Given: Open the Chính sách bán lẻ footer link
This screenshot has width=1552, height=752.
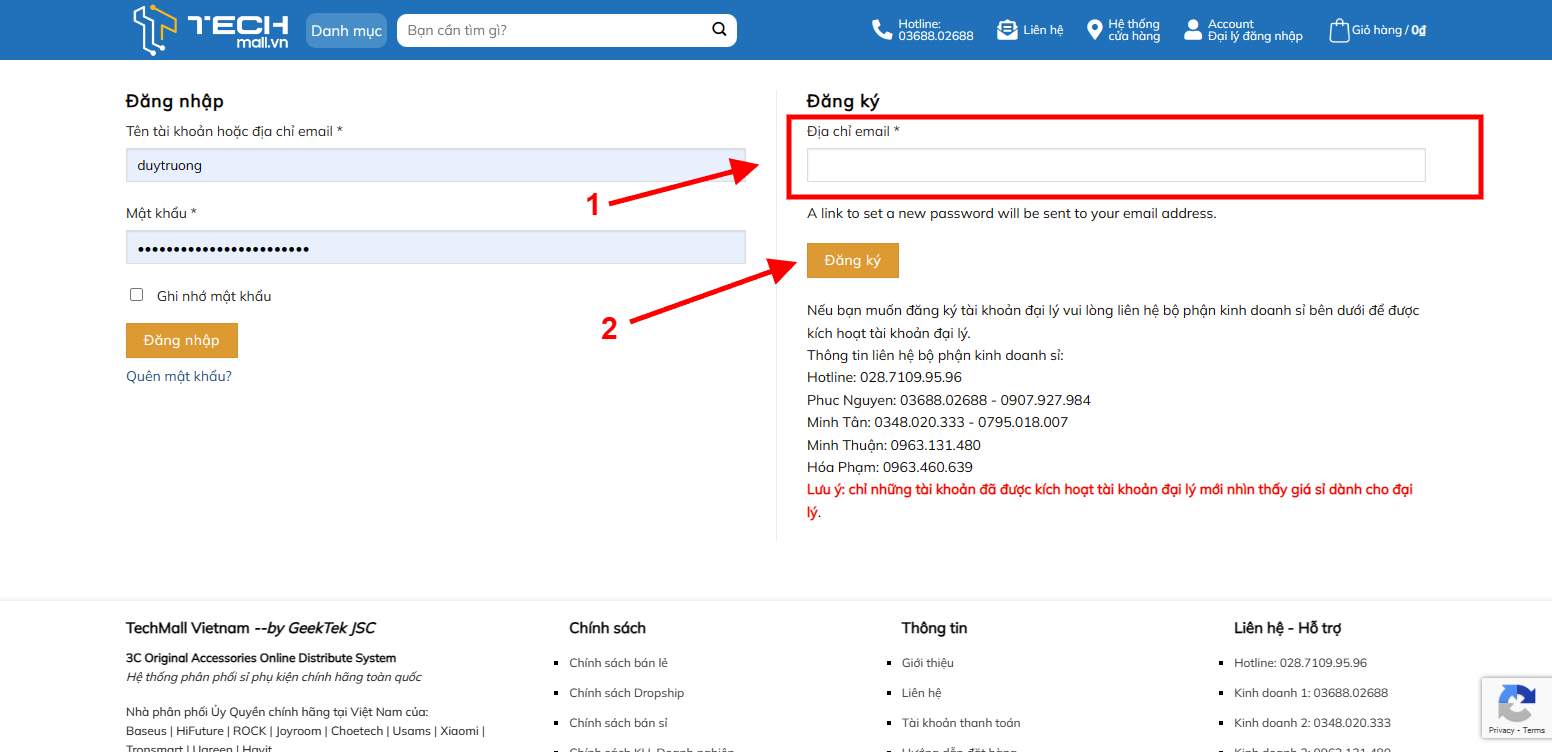Looking at the screenshot, I should (618, 663).
